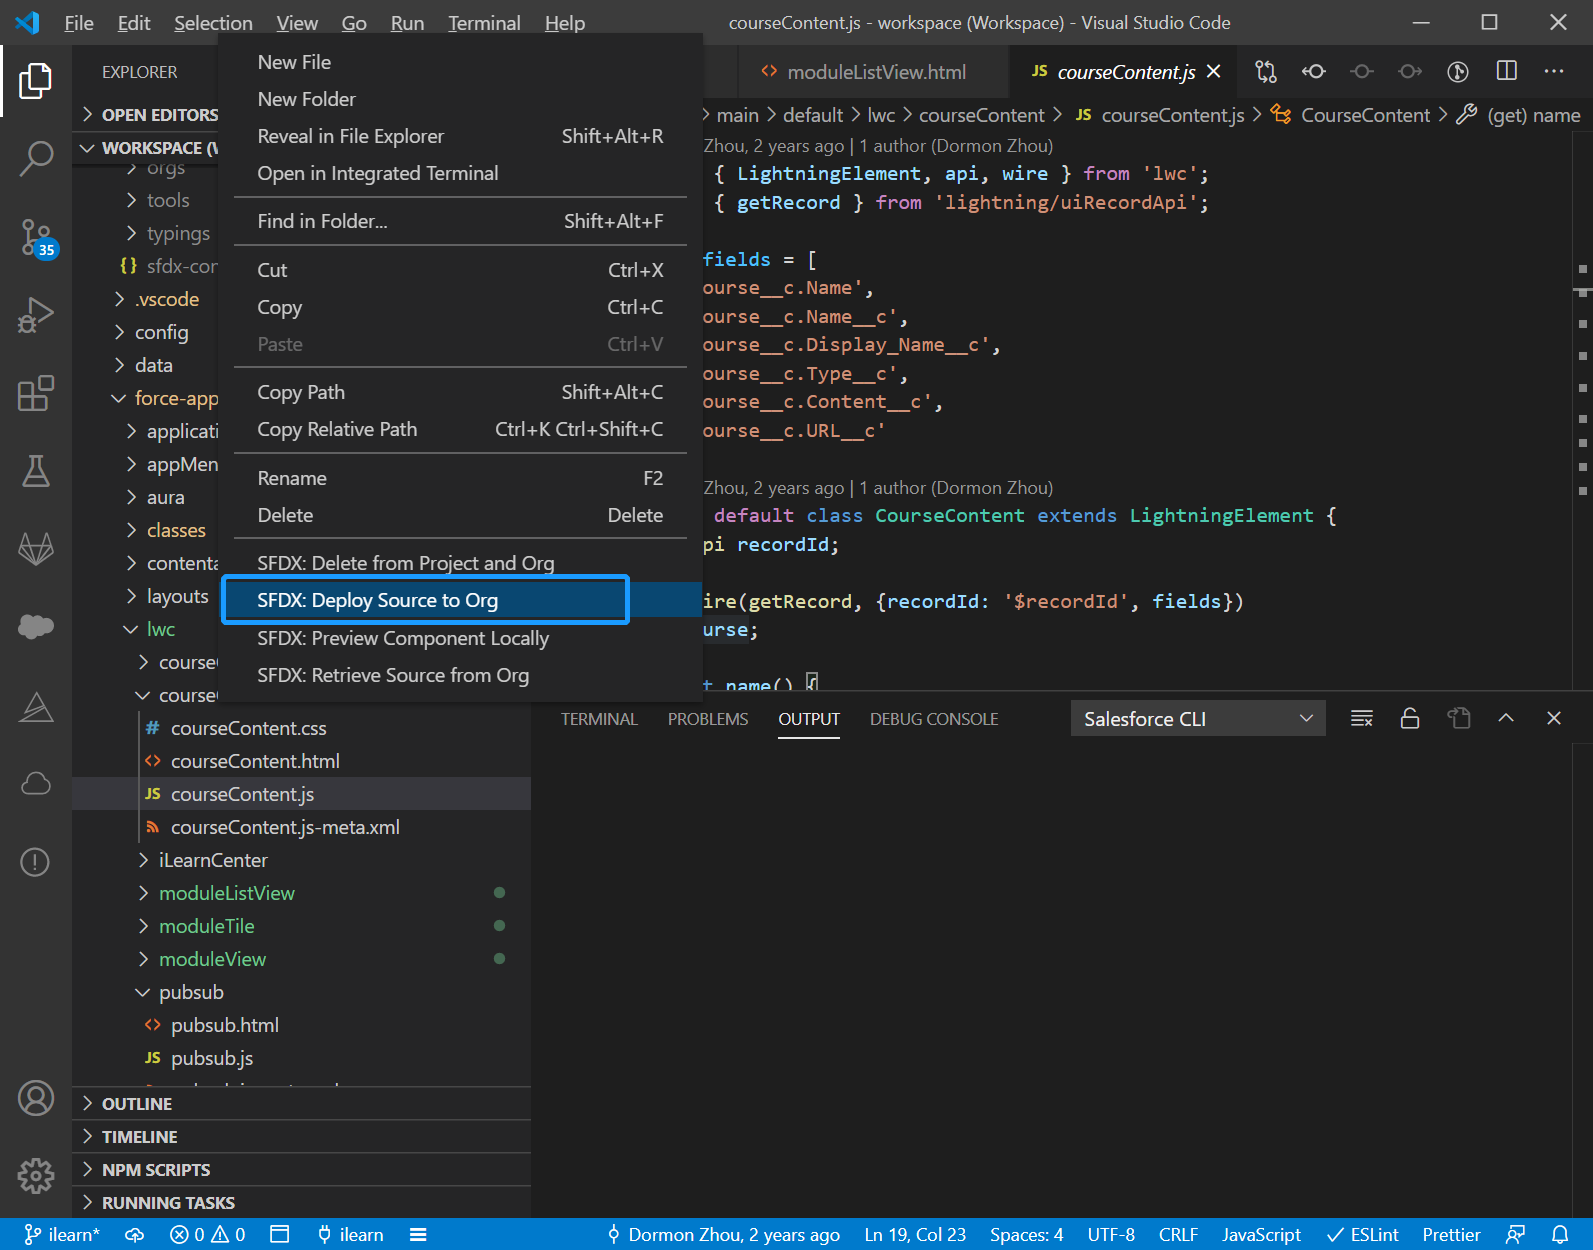
Task: Click the toggle file blame icon in editor toolbar
Action: 1458,71
